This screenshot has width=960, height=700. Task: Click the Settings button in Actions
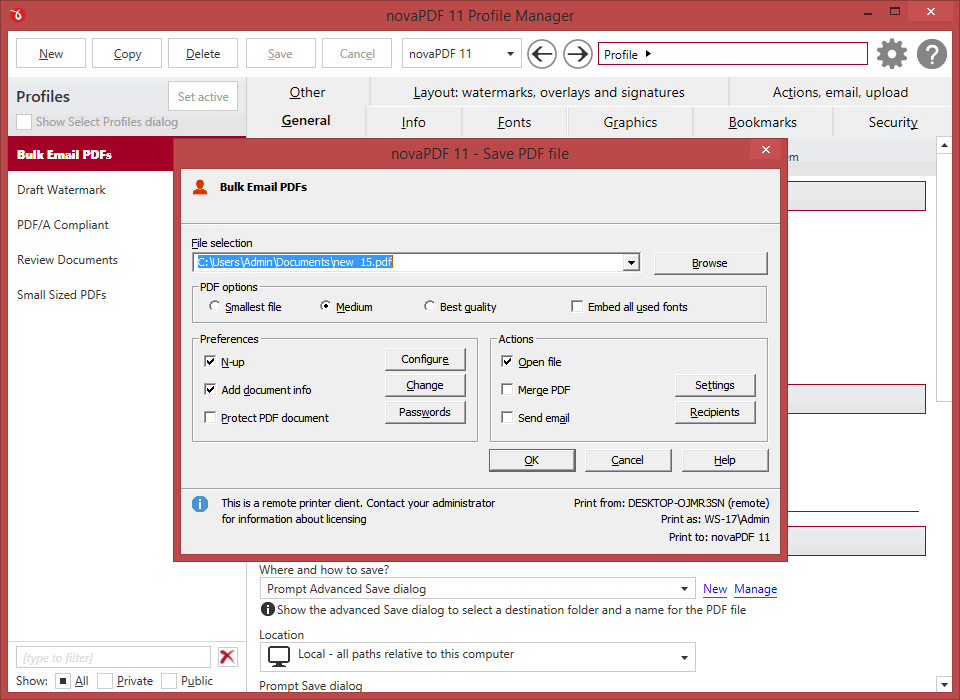714,385
